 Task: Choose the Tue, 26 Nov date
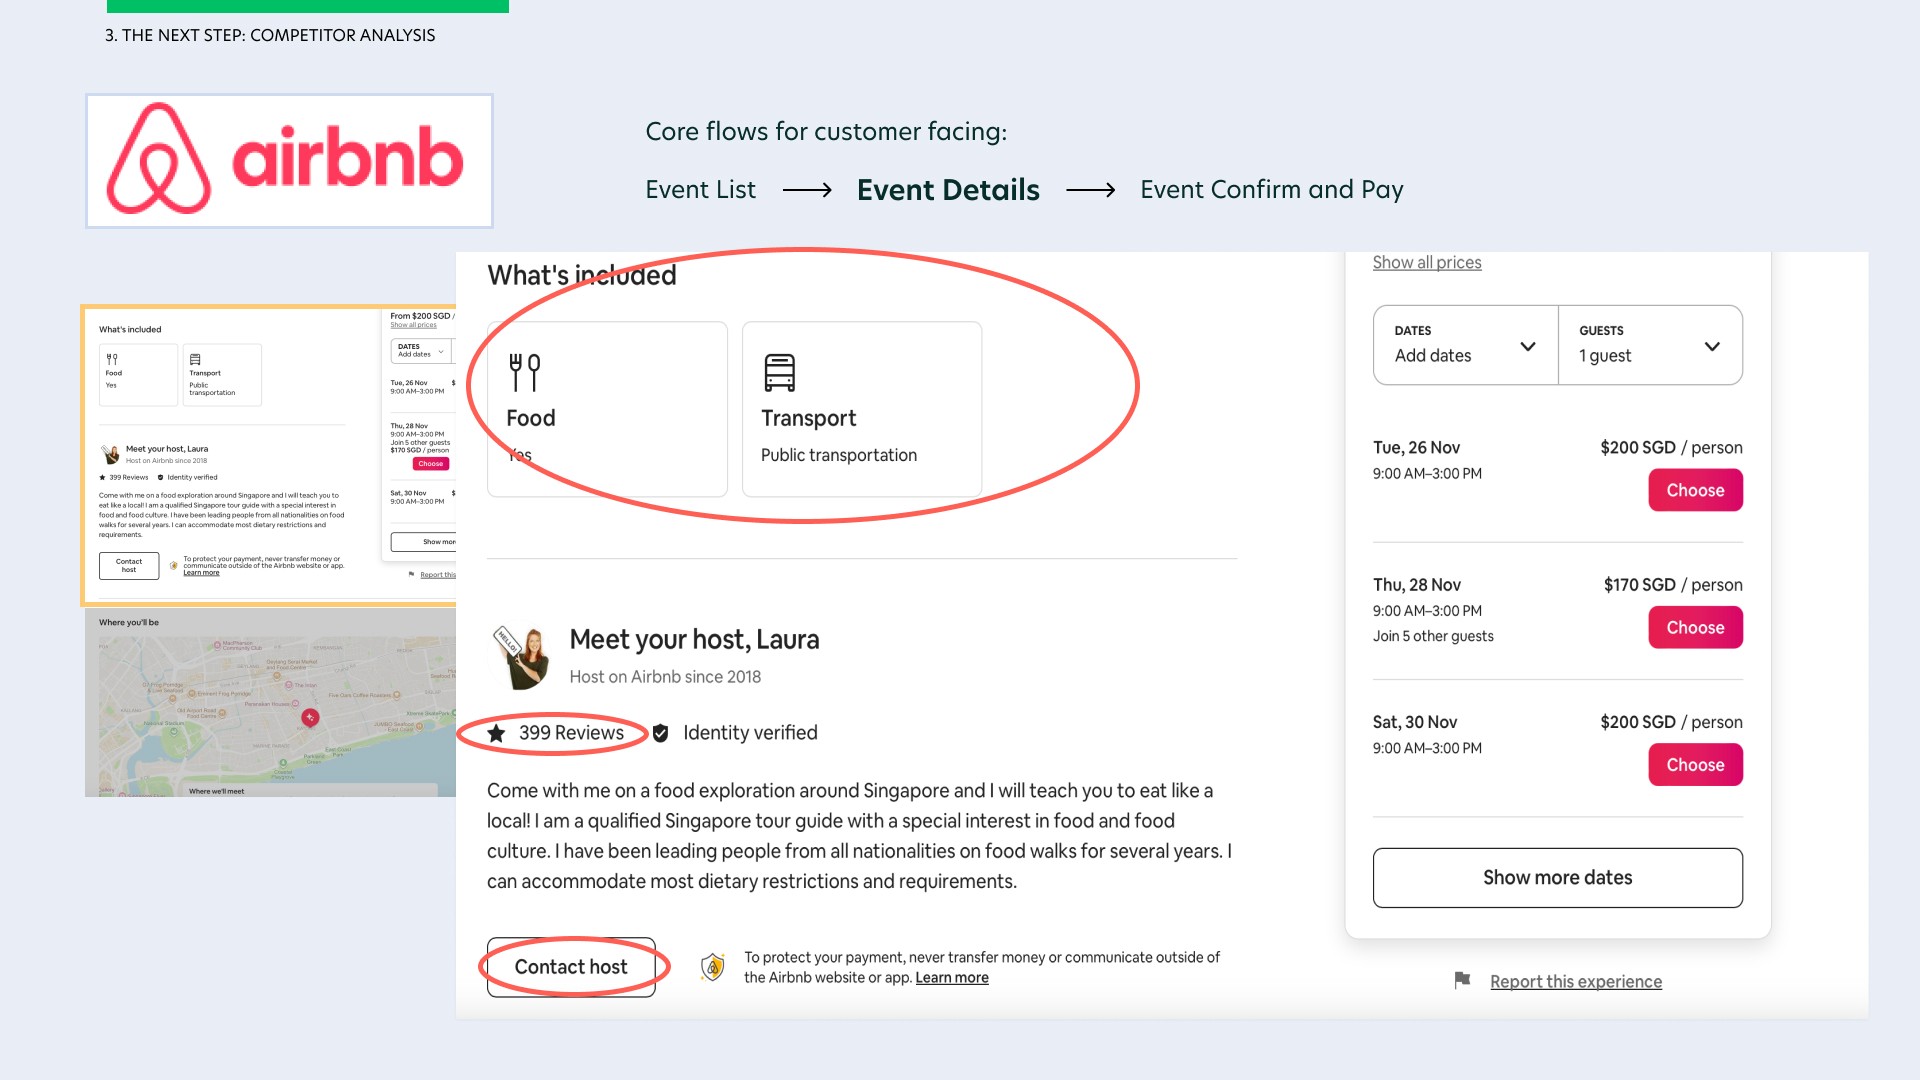pos(1695,490)
